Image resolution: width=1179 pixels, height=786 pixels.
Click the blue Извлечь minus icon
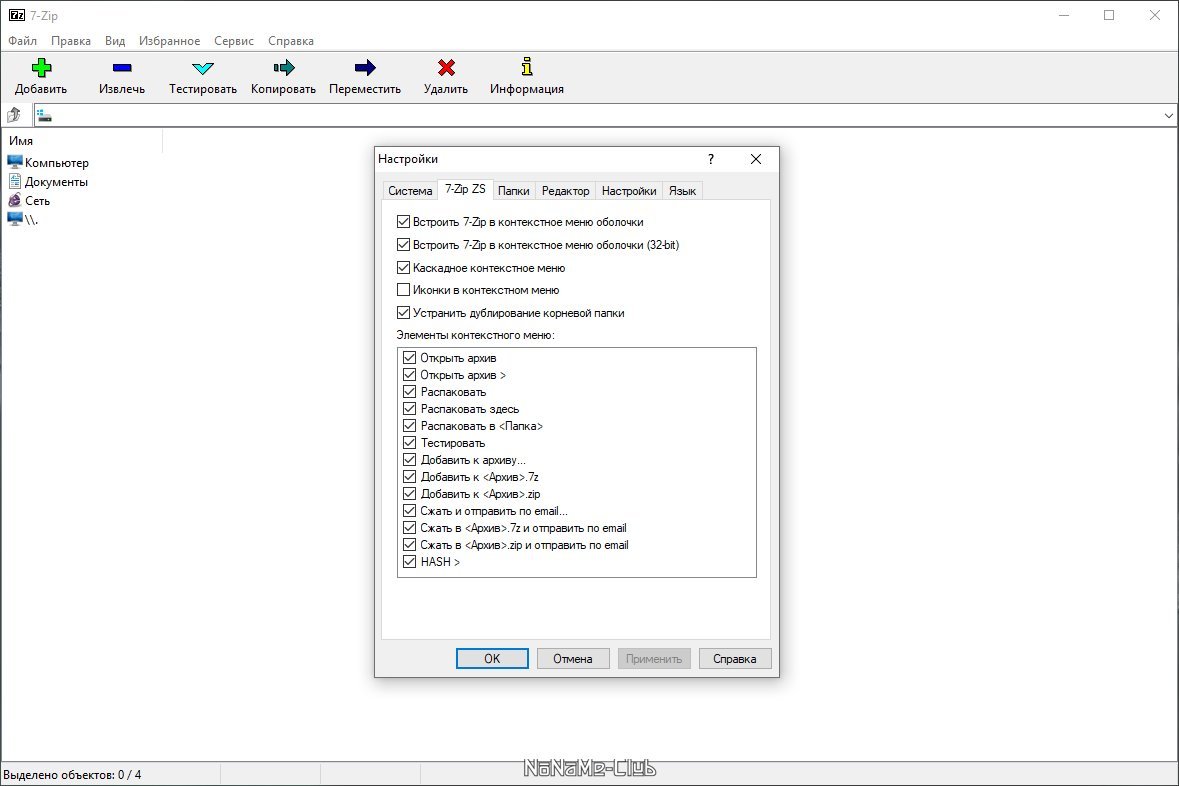(122, 68)
